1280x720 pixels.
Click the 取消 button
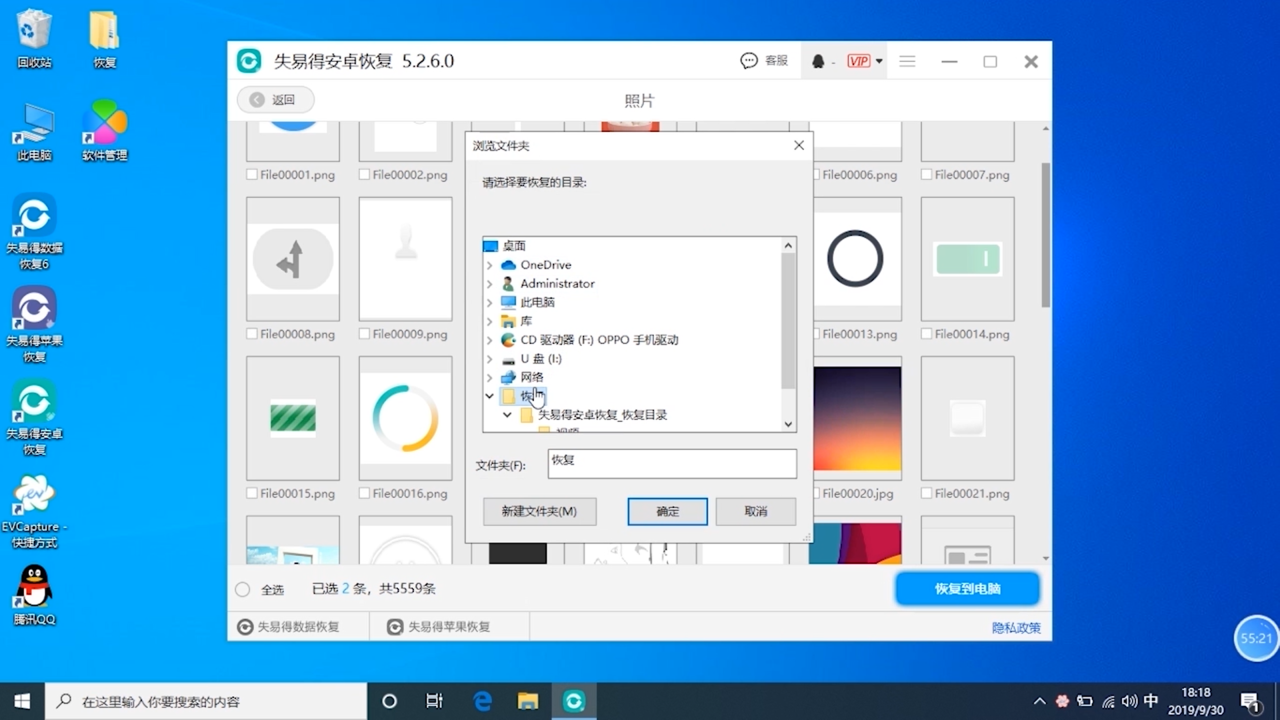(x=756, y=511)
